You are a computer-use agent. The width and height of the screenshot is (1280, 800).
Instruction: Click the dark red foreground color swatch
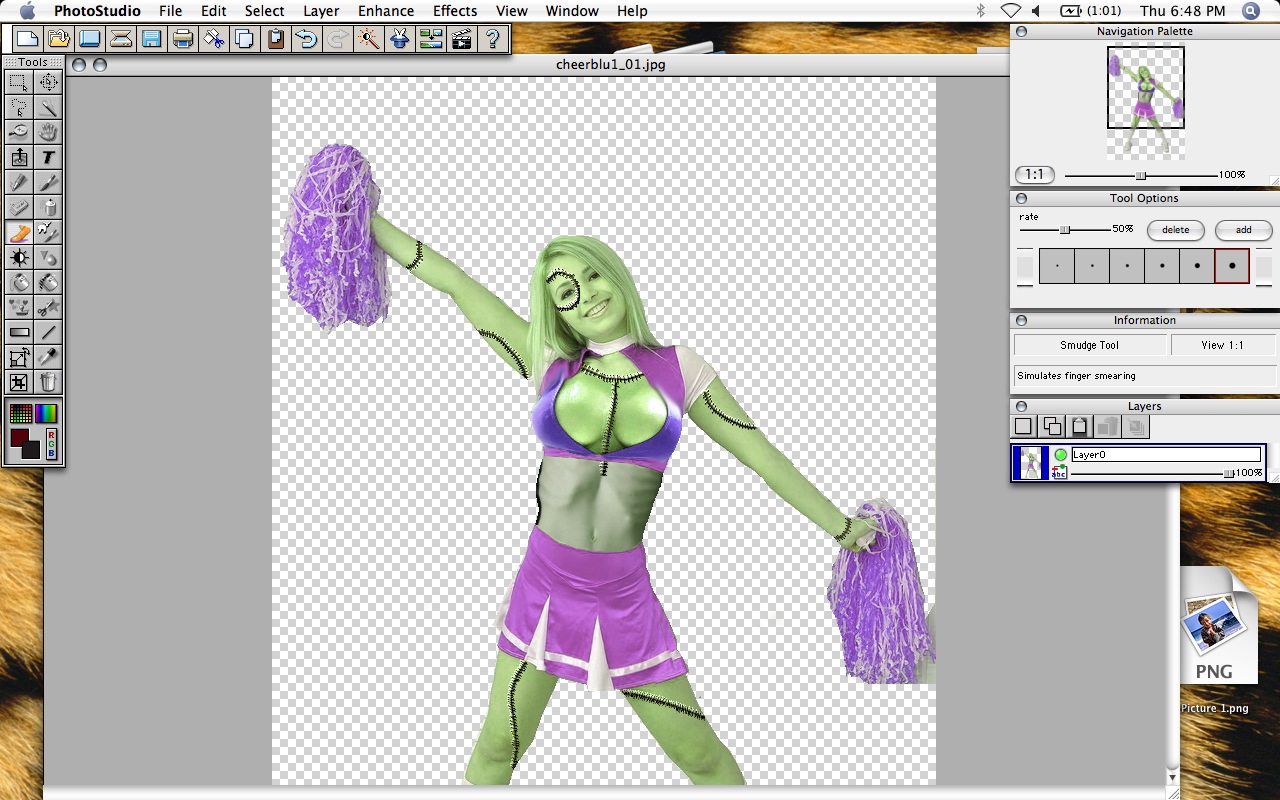(18, 438)
